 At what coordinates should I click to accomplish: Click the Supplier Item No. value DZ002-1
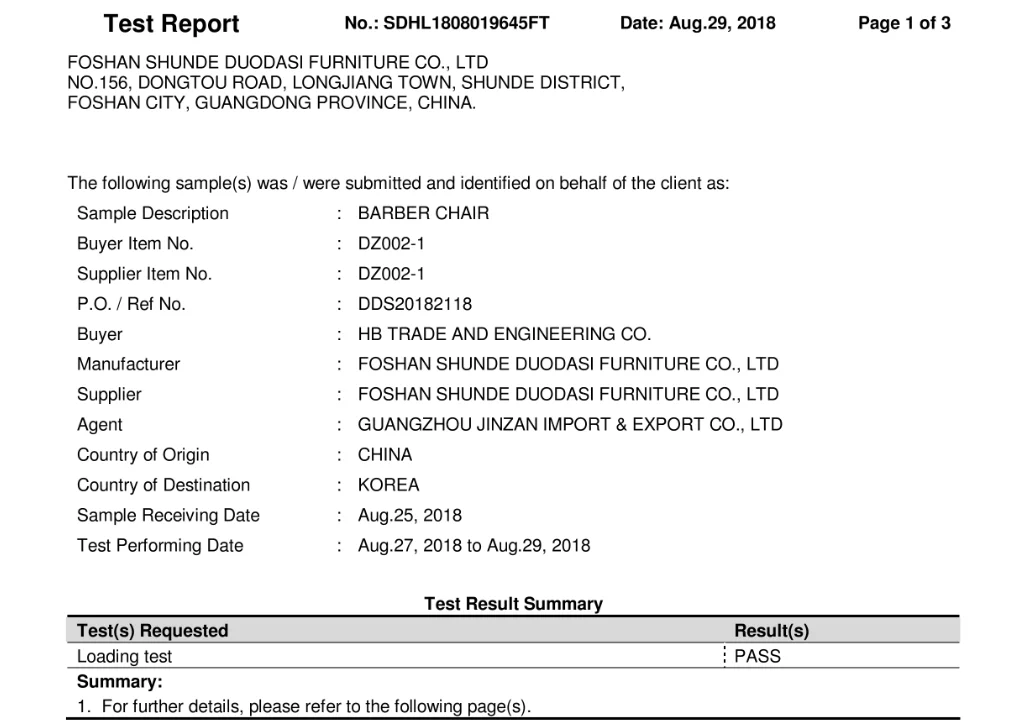(x=391, y=274)
